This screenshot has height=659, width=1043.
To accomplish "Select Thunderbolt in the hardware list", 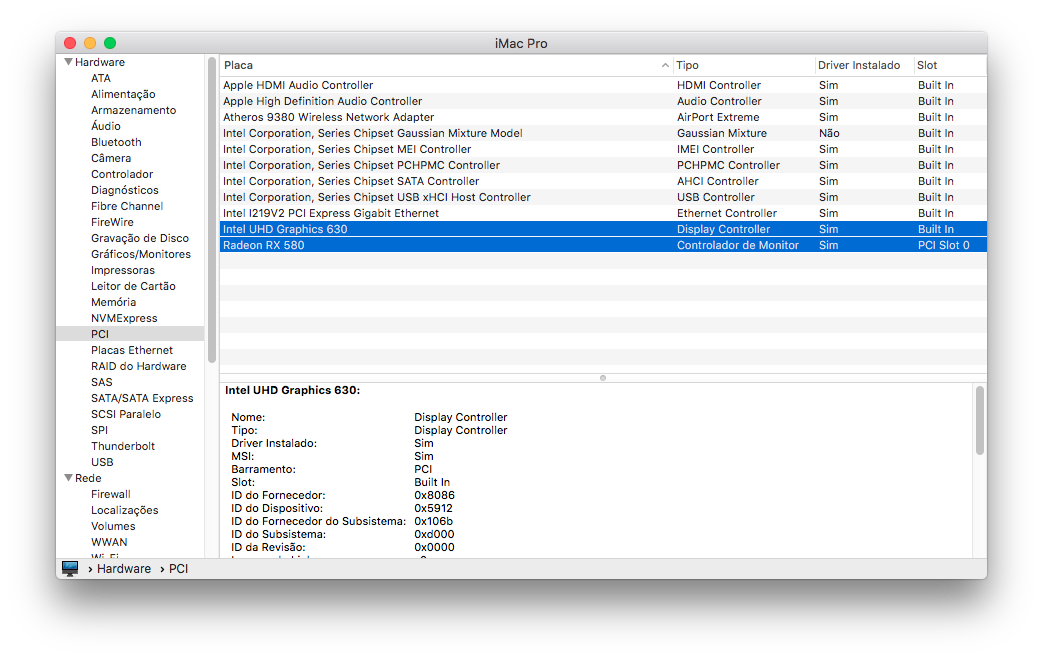I will [122, 446].
